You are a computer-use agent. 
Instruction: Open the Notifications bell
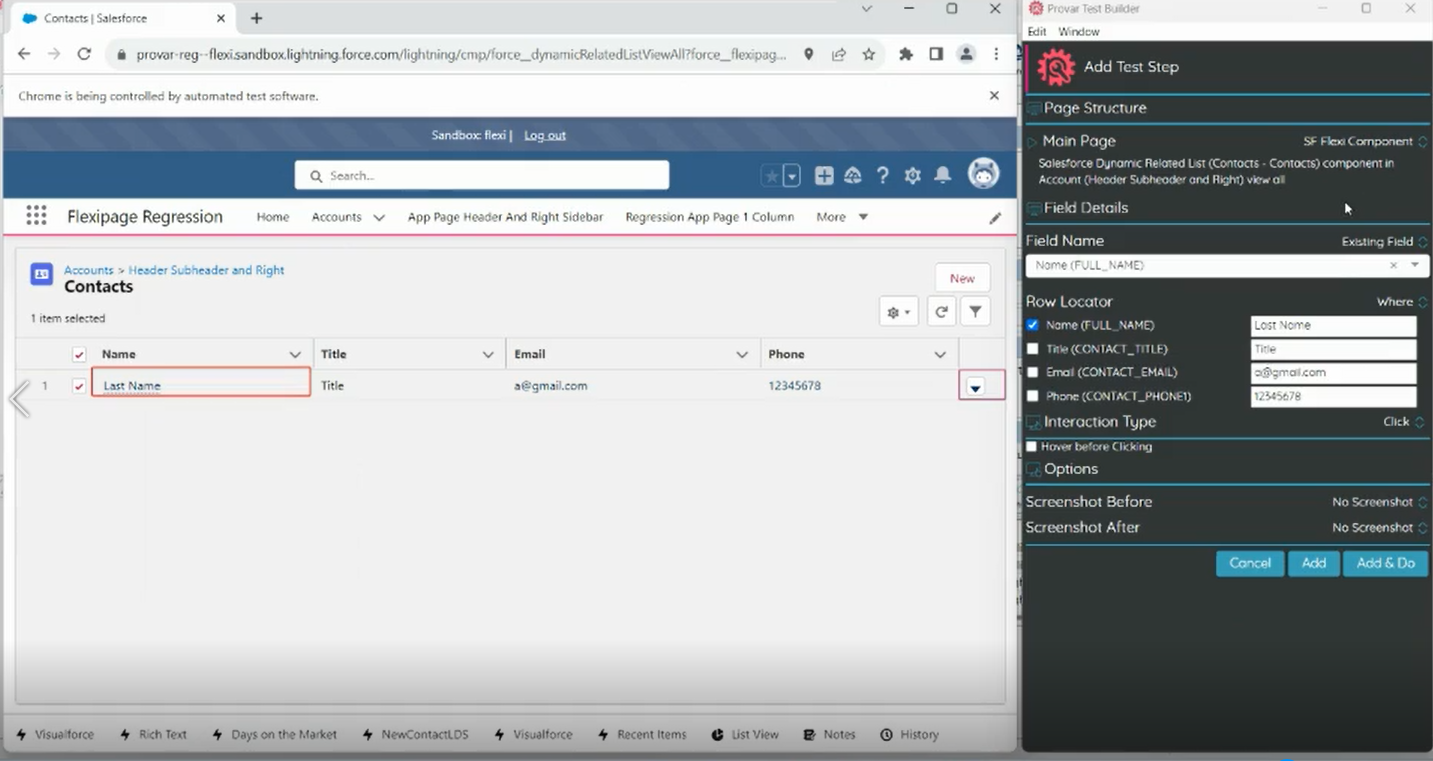click(943, 176)
